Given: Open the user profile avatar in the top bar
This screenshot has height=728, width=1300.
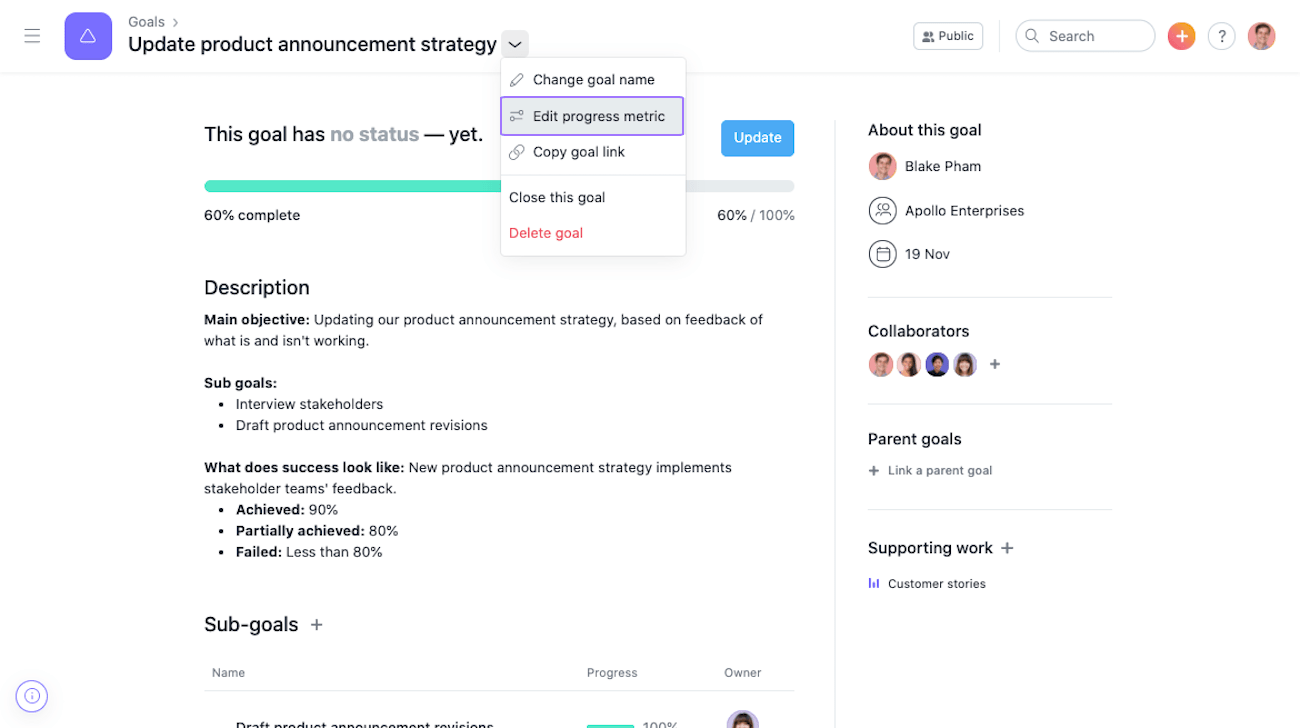Looking at the screenshot, I should point(1261,36).
